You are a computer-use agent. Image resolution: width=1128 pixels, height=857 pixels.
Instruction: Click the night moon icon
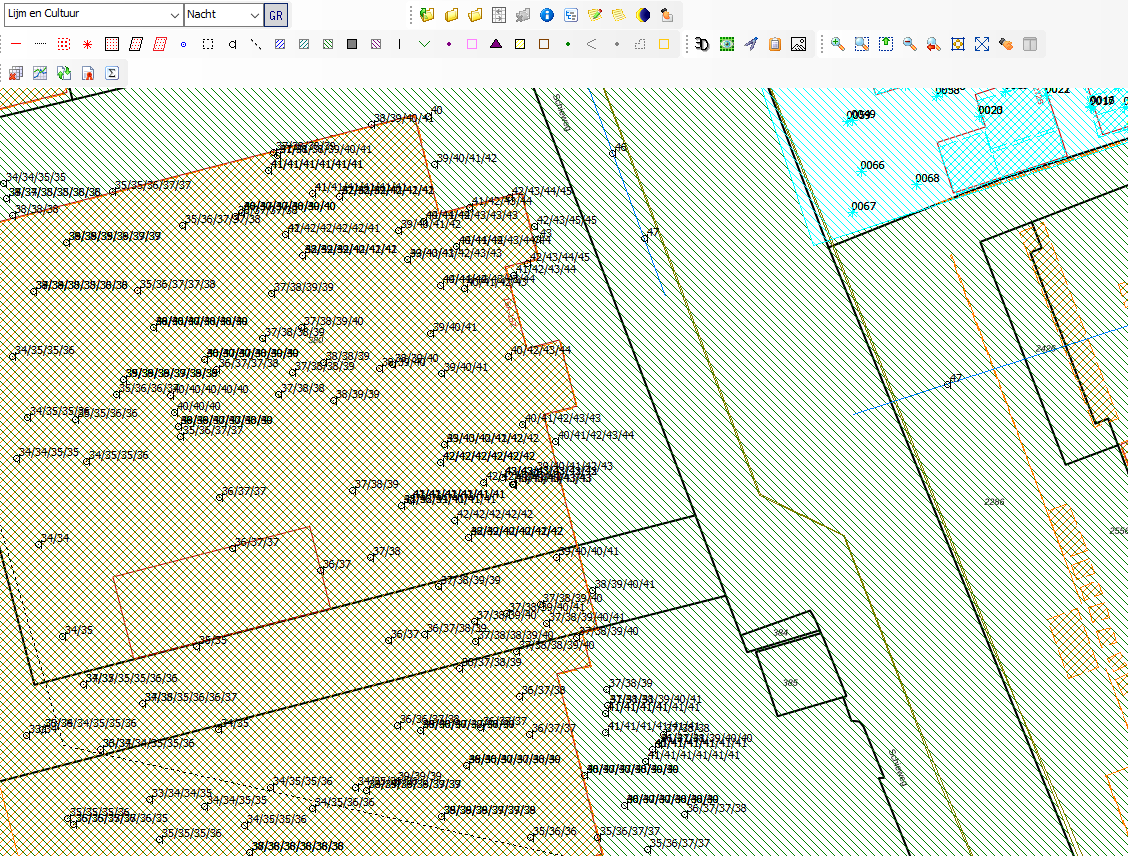643,15
